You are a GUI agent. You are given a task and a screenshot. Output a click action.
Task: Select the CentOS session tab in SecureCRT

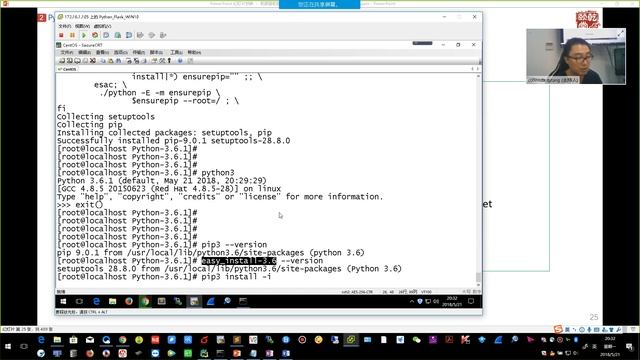click(x=67, y=69)
